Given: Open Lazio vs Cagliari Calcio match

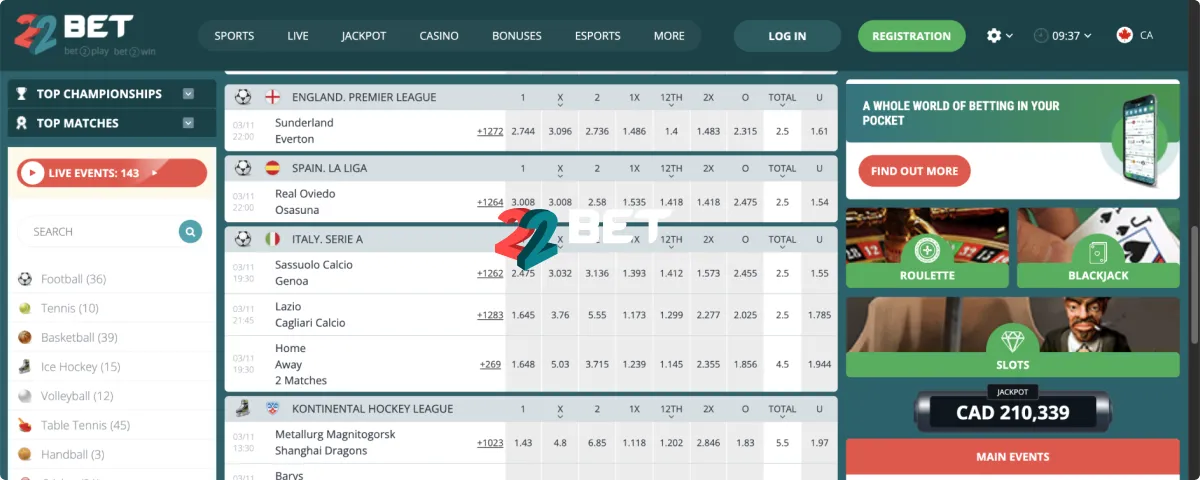Looking at the screenshot, I should pyautogui.click(x=310, y=315).
